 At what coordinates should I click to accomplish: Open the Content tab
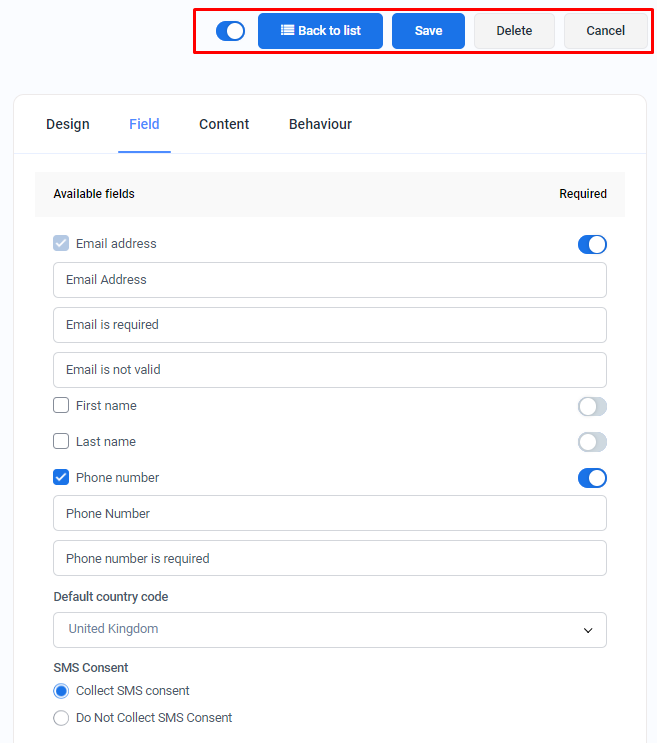point(224,124)
